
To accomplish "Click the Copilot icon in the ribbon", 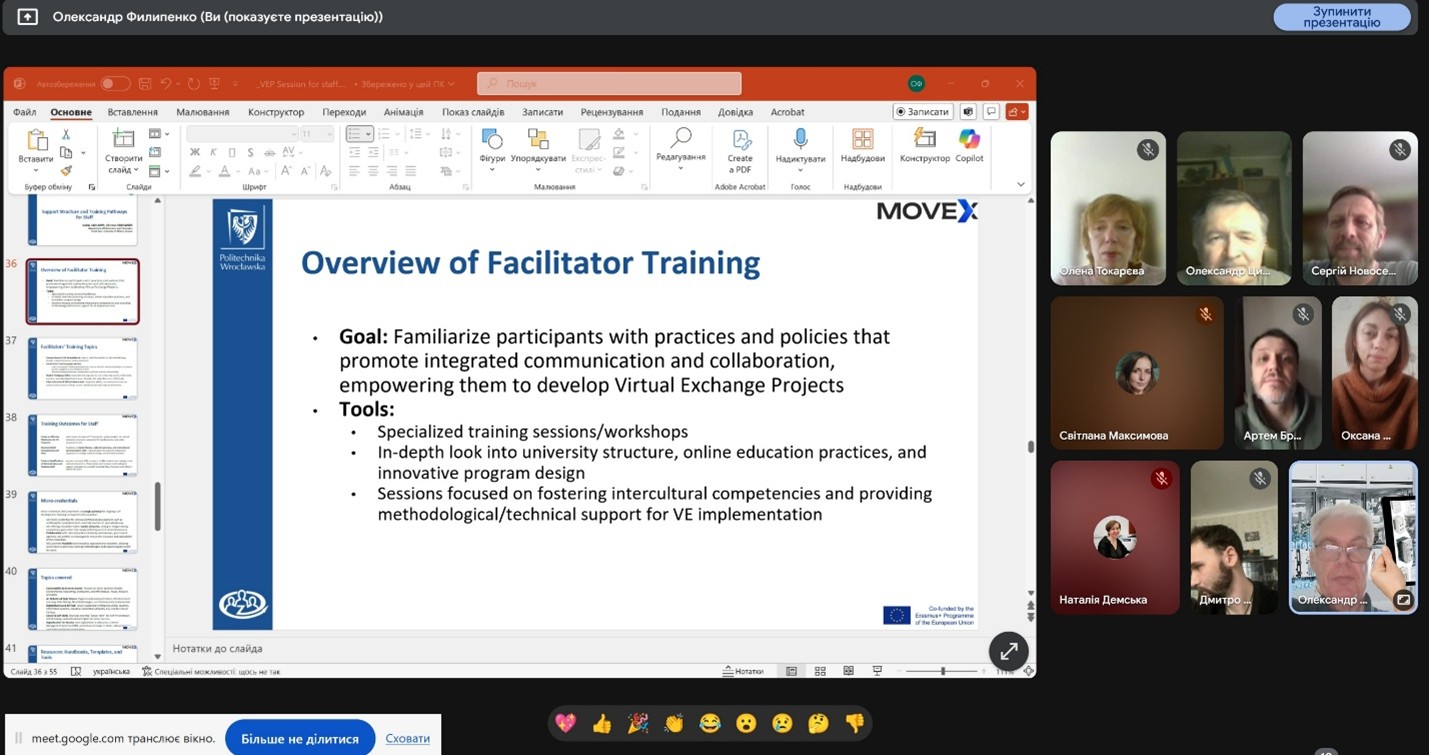I will coord(969,145).
